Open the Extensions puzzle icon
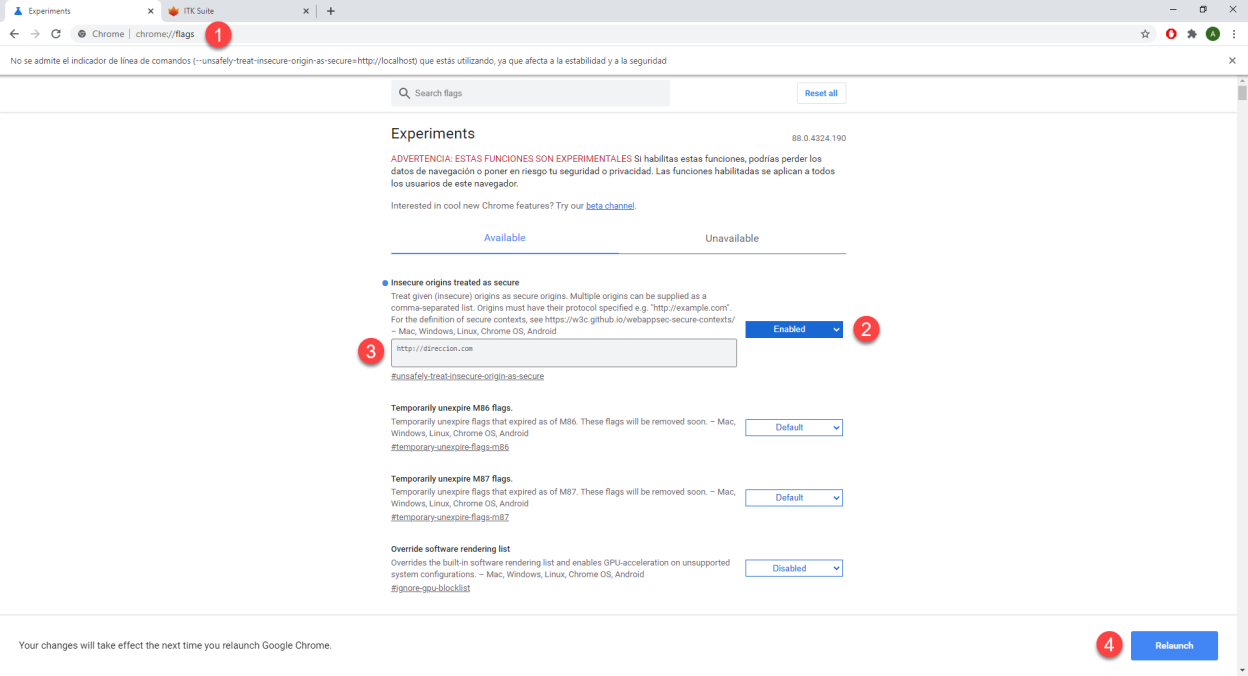 tap(1192, 34)
